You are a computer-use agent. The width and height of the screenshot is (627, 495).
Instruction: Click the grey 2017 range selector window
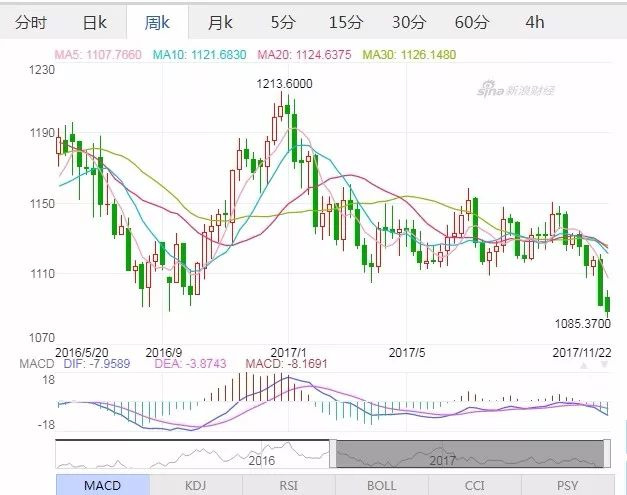[x=470, y=453]
